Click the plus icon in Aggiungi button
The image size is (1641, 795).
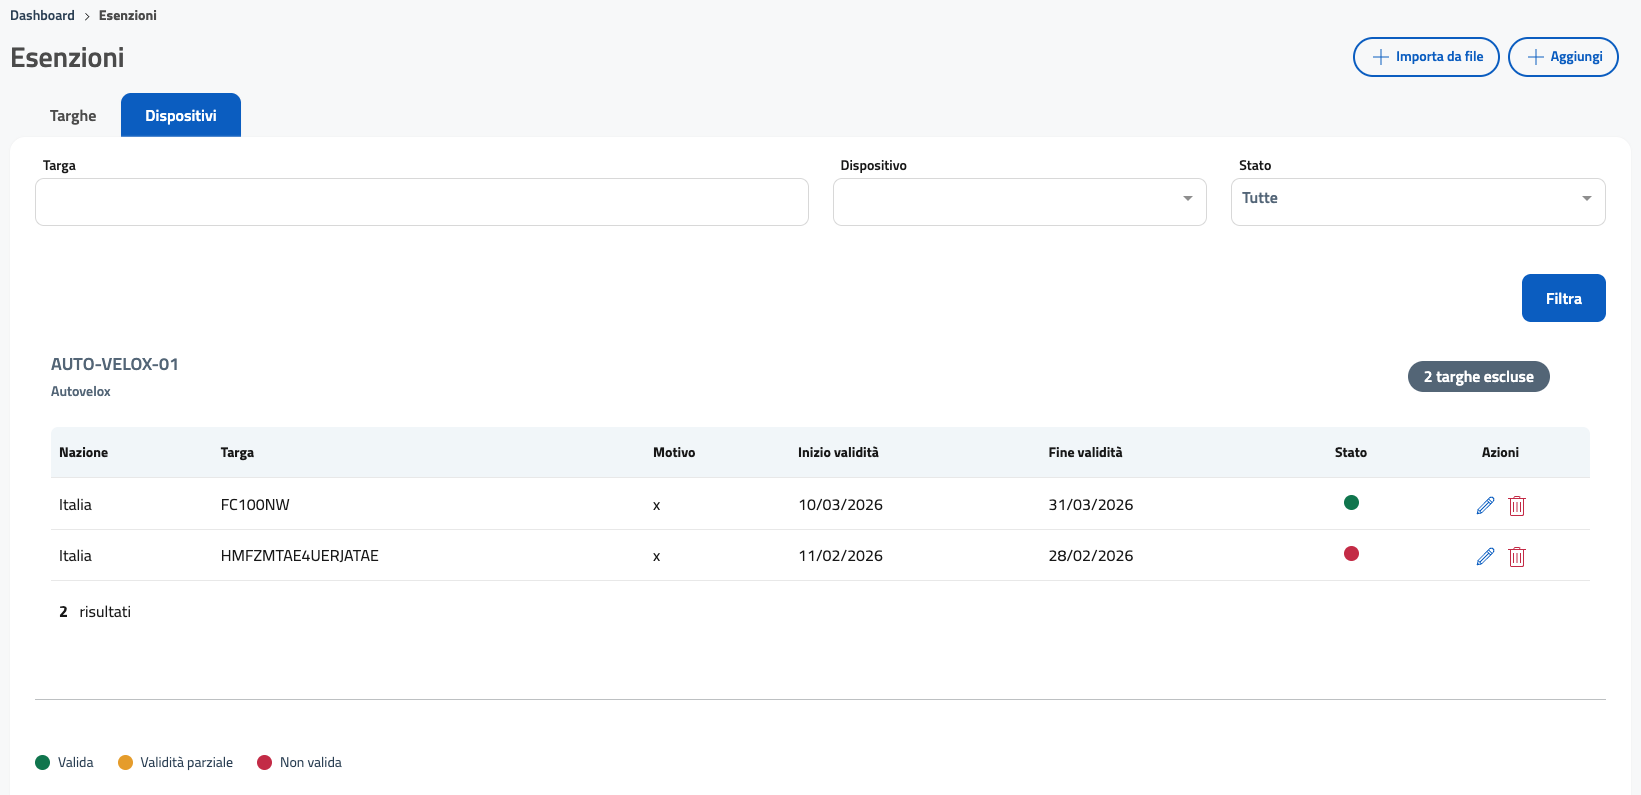pos(1535,57)
